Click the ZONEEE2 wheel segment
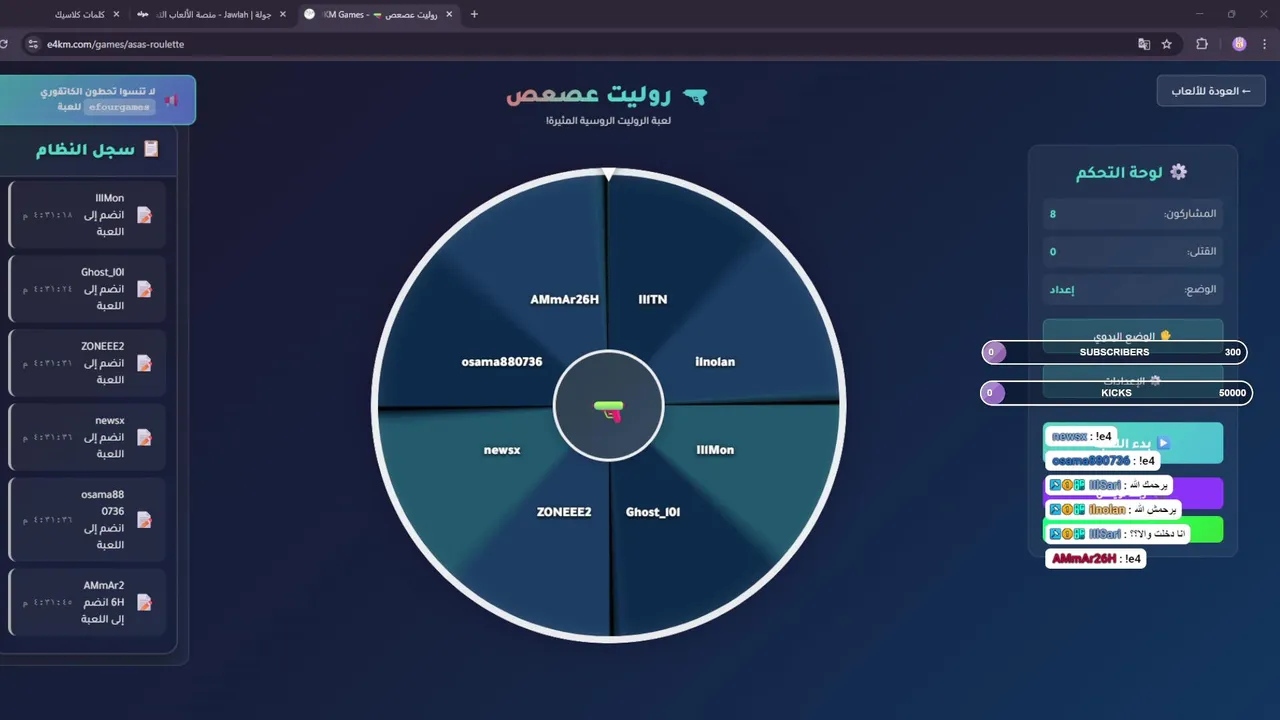This screenshot has height=720, width=1280. tap(564, 512)
